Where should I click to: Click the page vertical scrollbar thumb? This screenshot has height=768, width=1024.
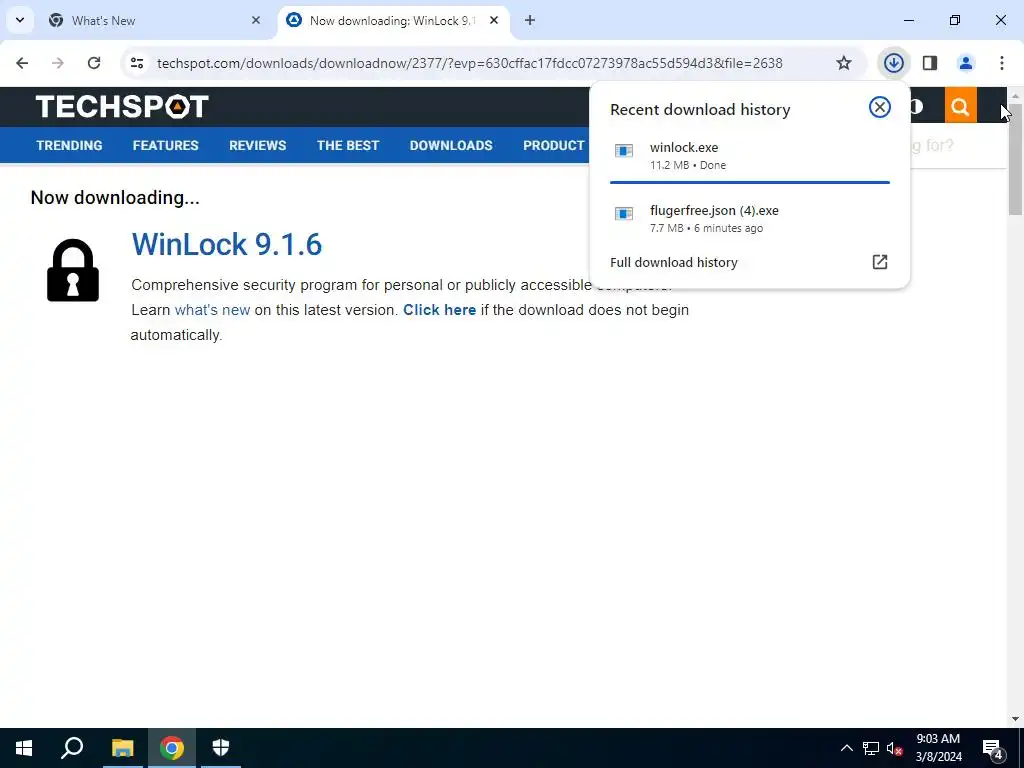[1015, 159]
